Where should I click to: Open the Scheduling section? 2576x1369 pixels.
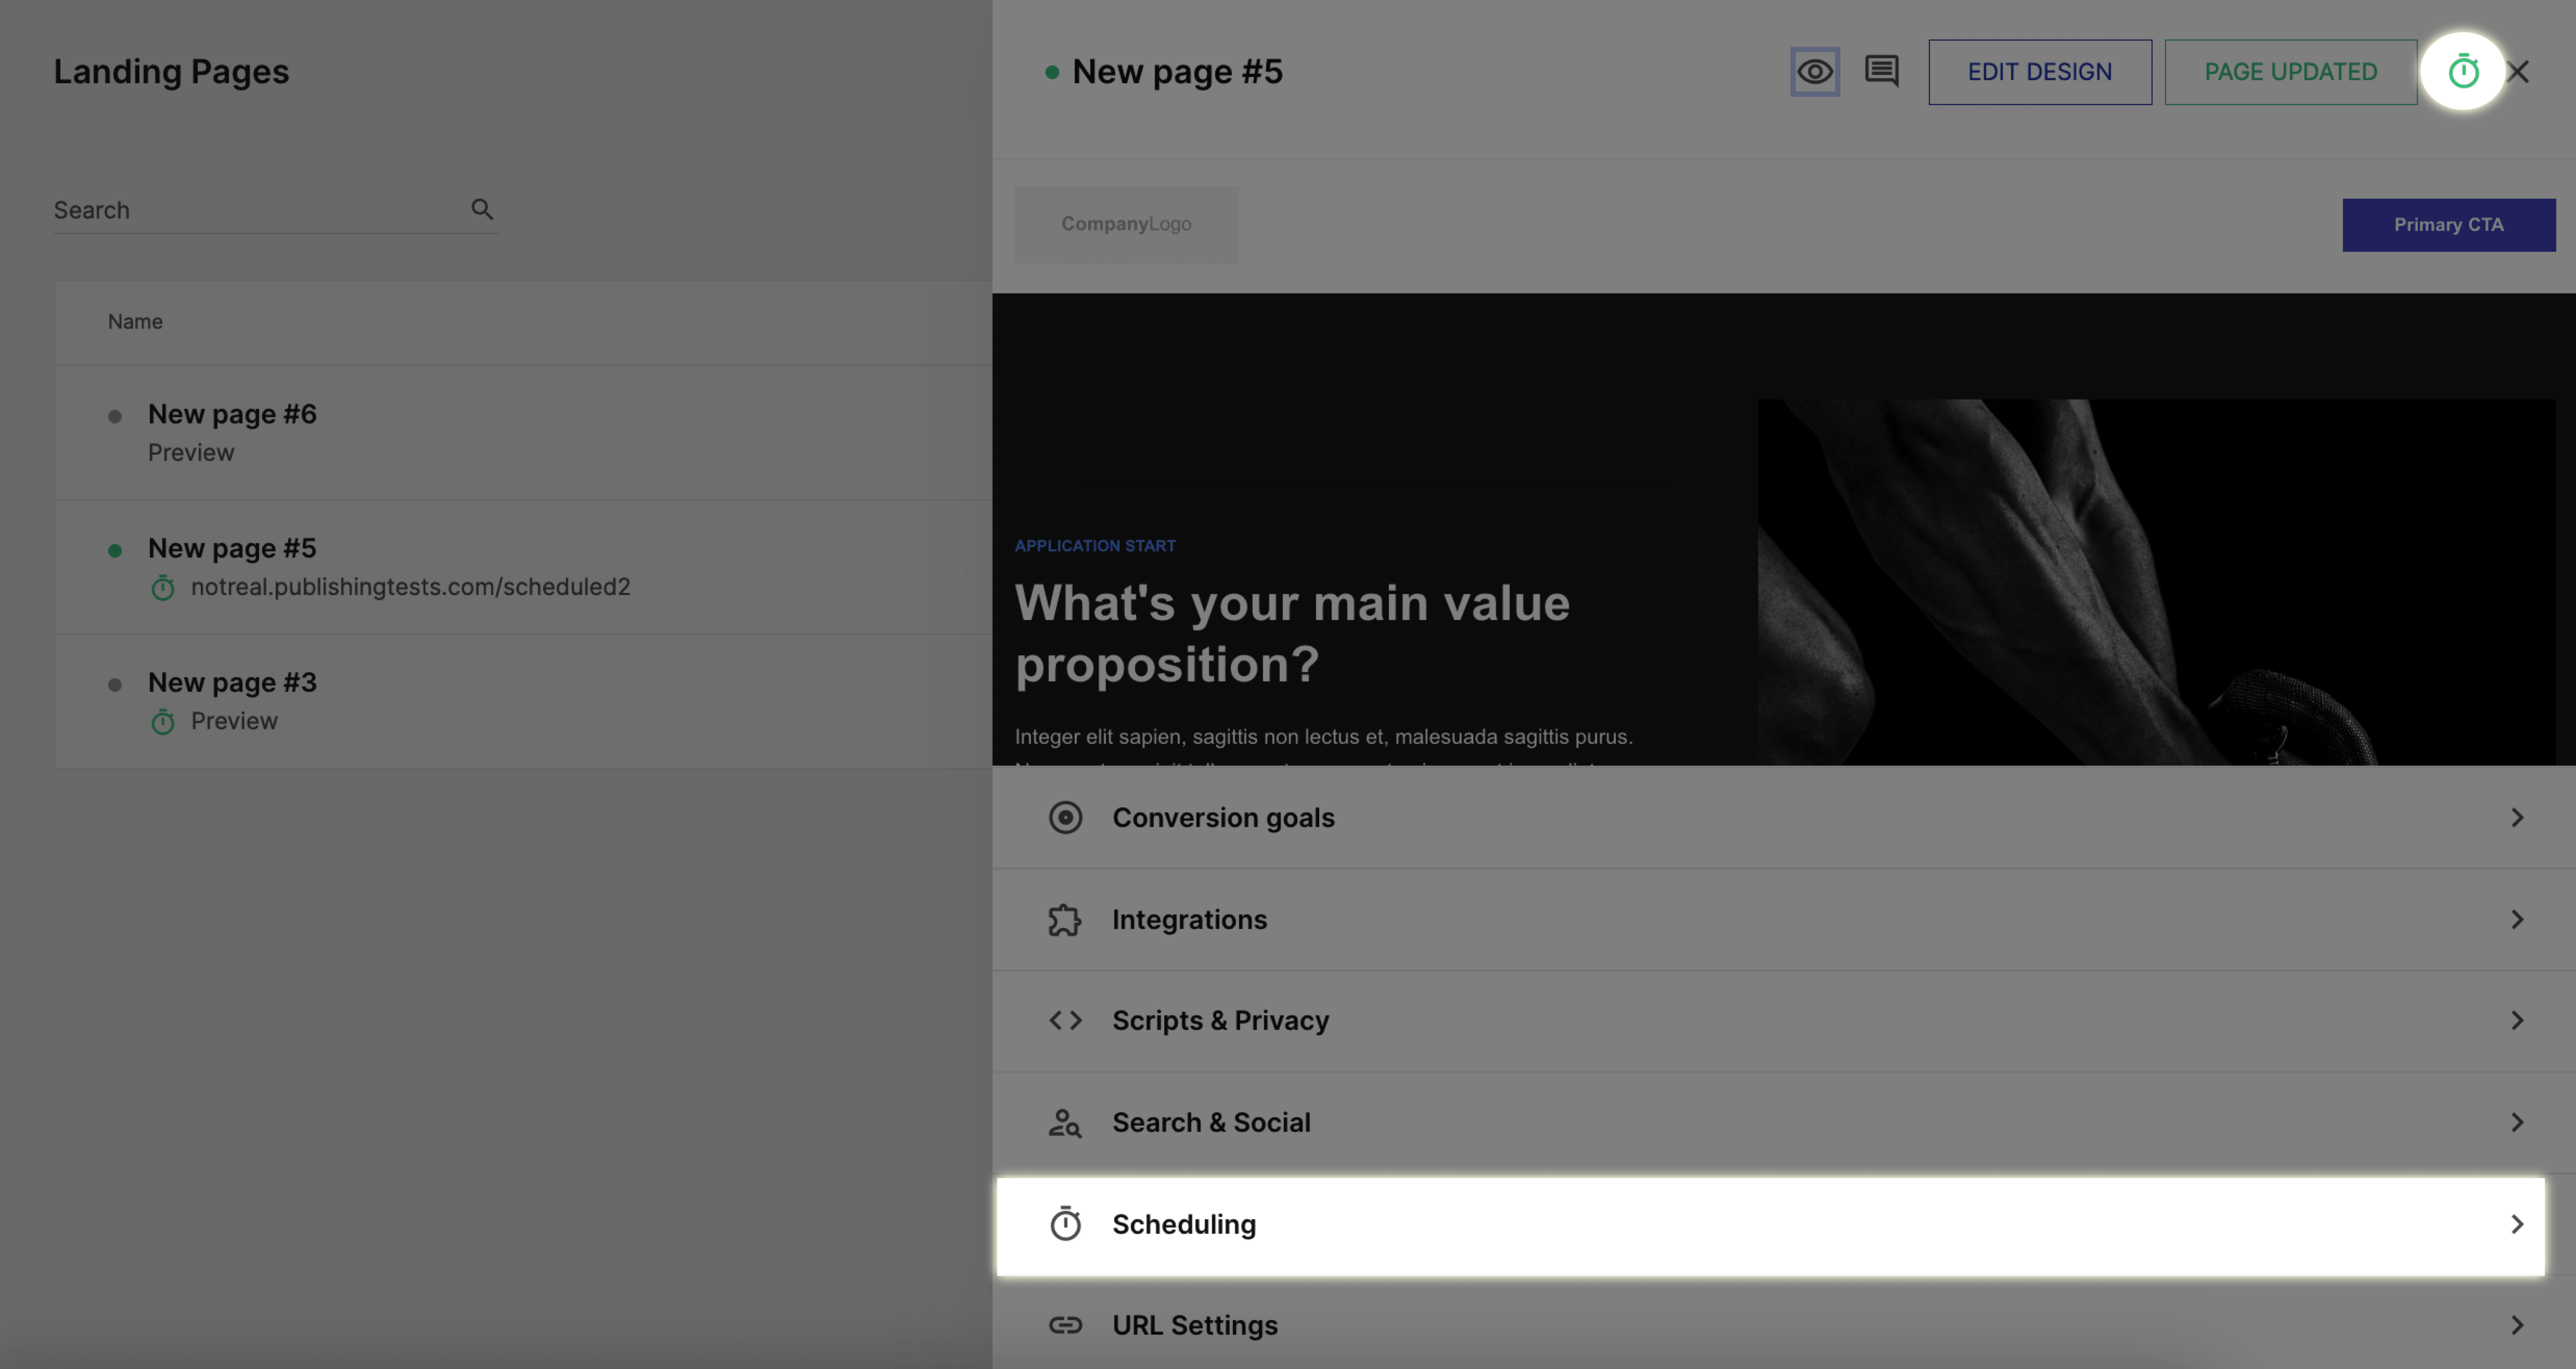tap(1771, 1225)
